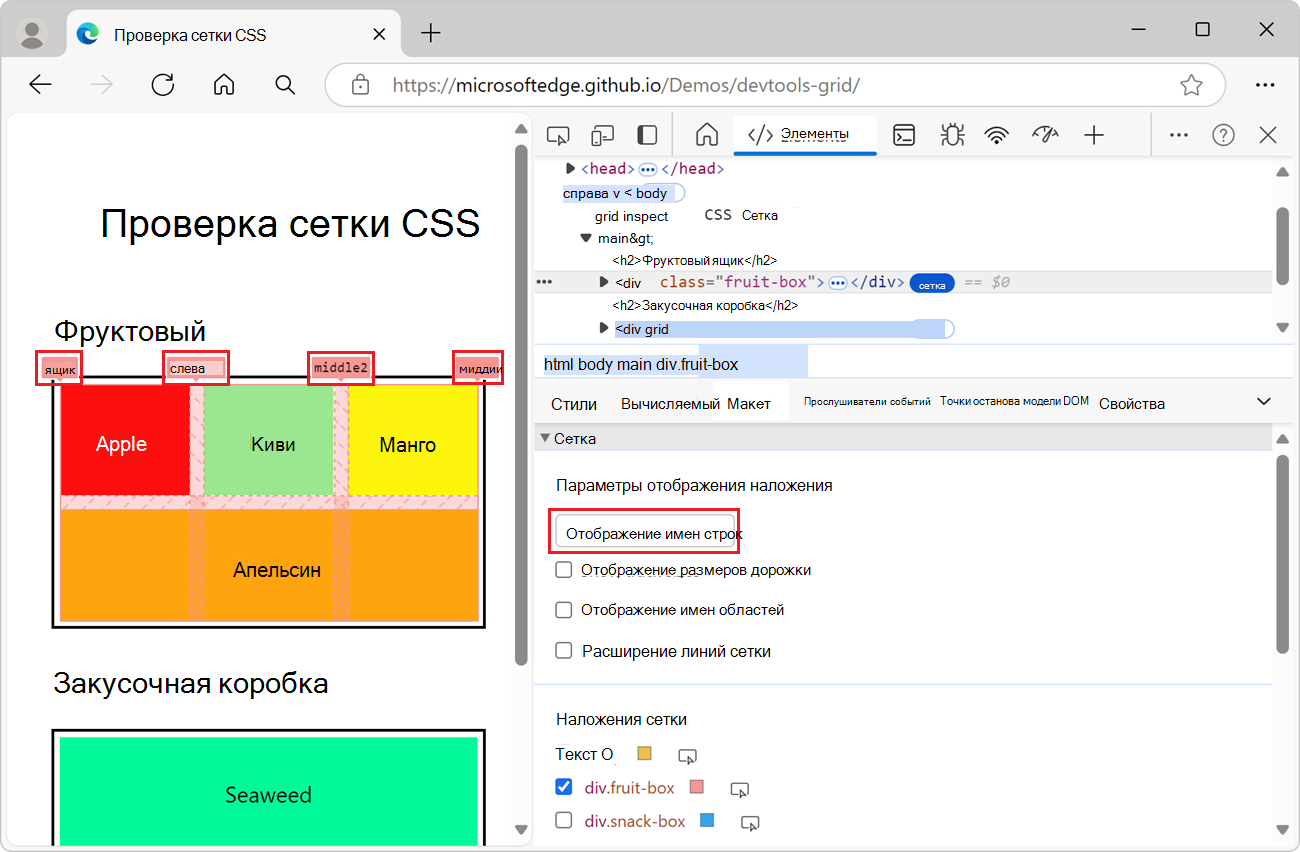Disable the div.fruit-box grid overlay
1300x852 pixels.
point(563,787)
